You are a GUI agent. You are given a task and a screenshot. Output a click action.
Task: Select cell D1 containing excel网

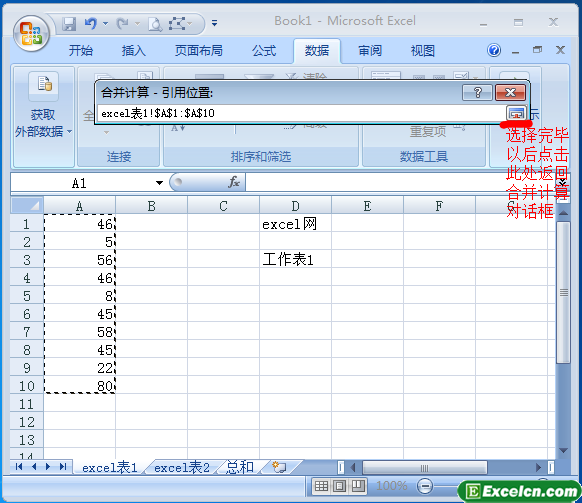[x=295, y=224]
